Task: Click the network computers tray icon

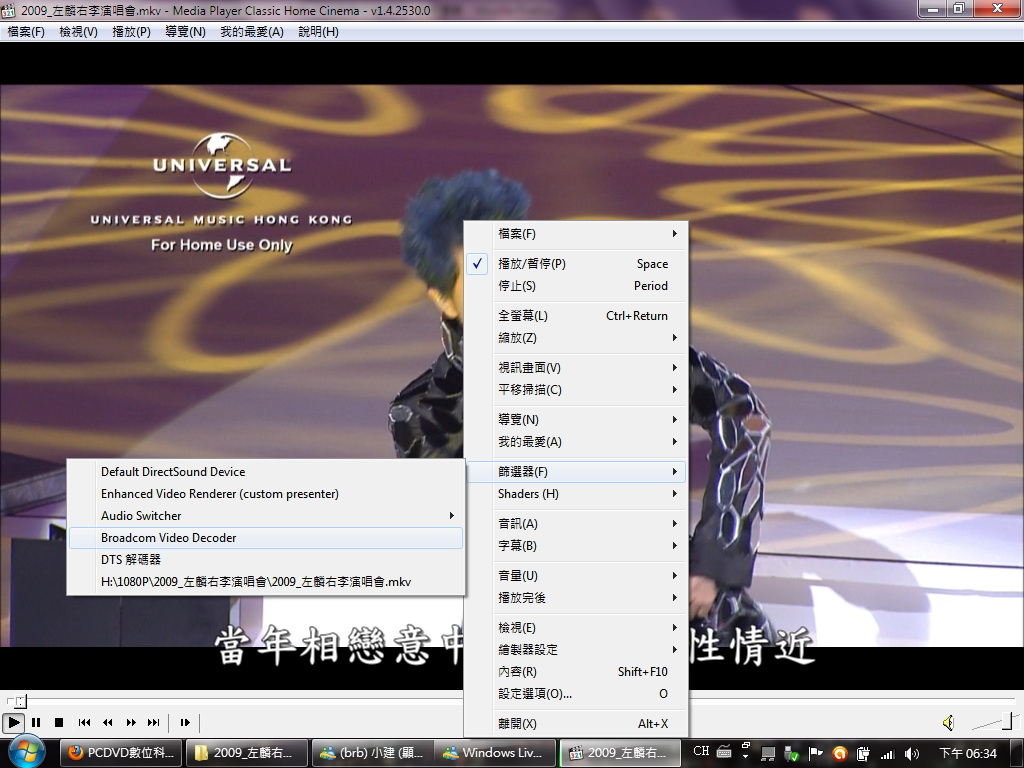Action: tap(769, 754)
